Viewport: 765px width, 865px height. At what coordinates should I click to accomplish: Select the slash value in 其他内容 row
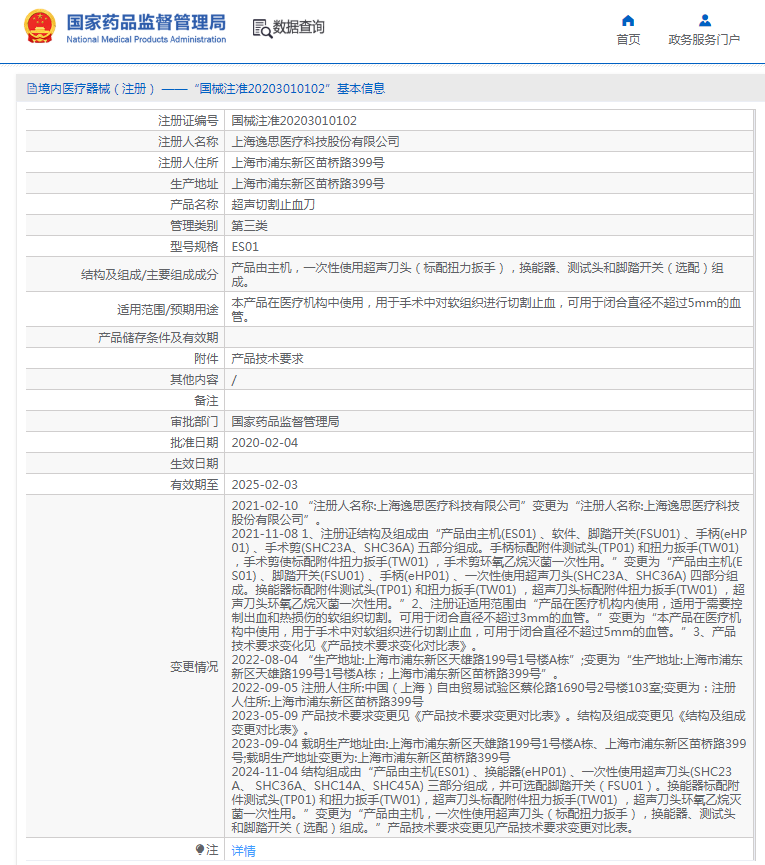(234, 380)
